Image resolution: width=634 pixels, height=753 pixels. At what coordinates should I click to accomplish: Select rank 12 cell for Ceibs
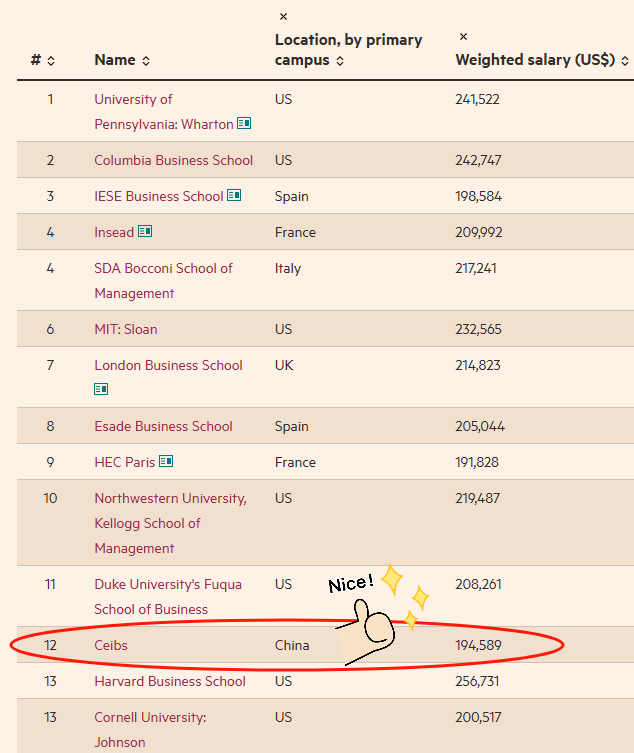(50, 645)
